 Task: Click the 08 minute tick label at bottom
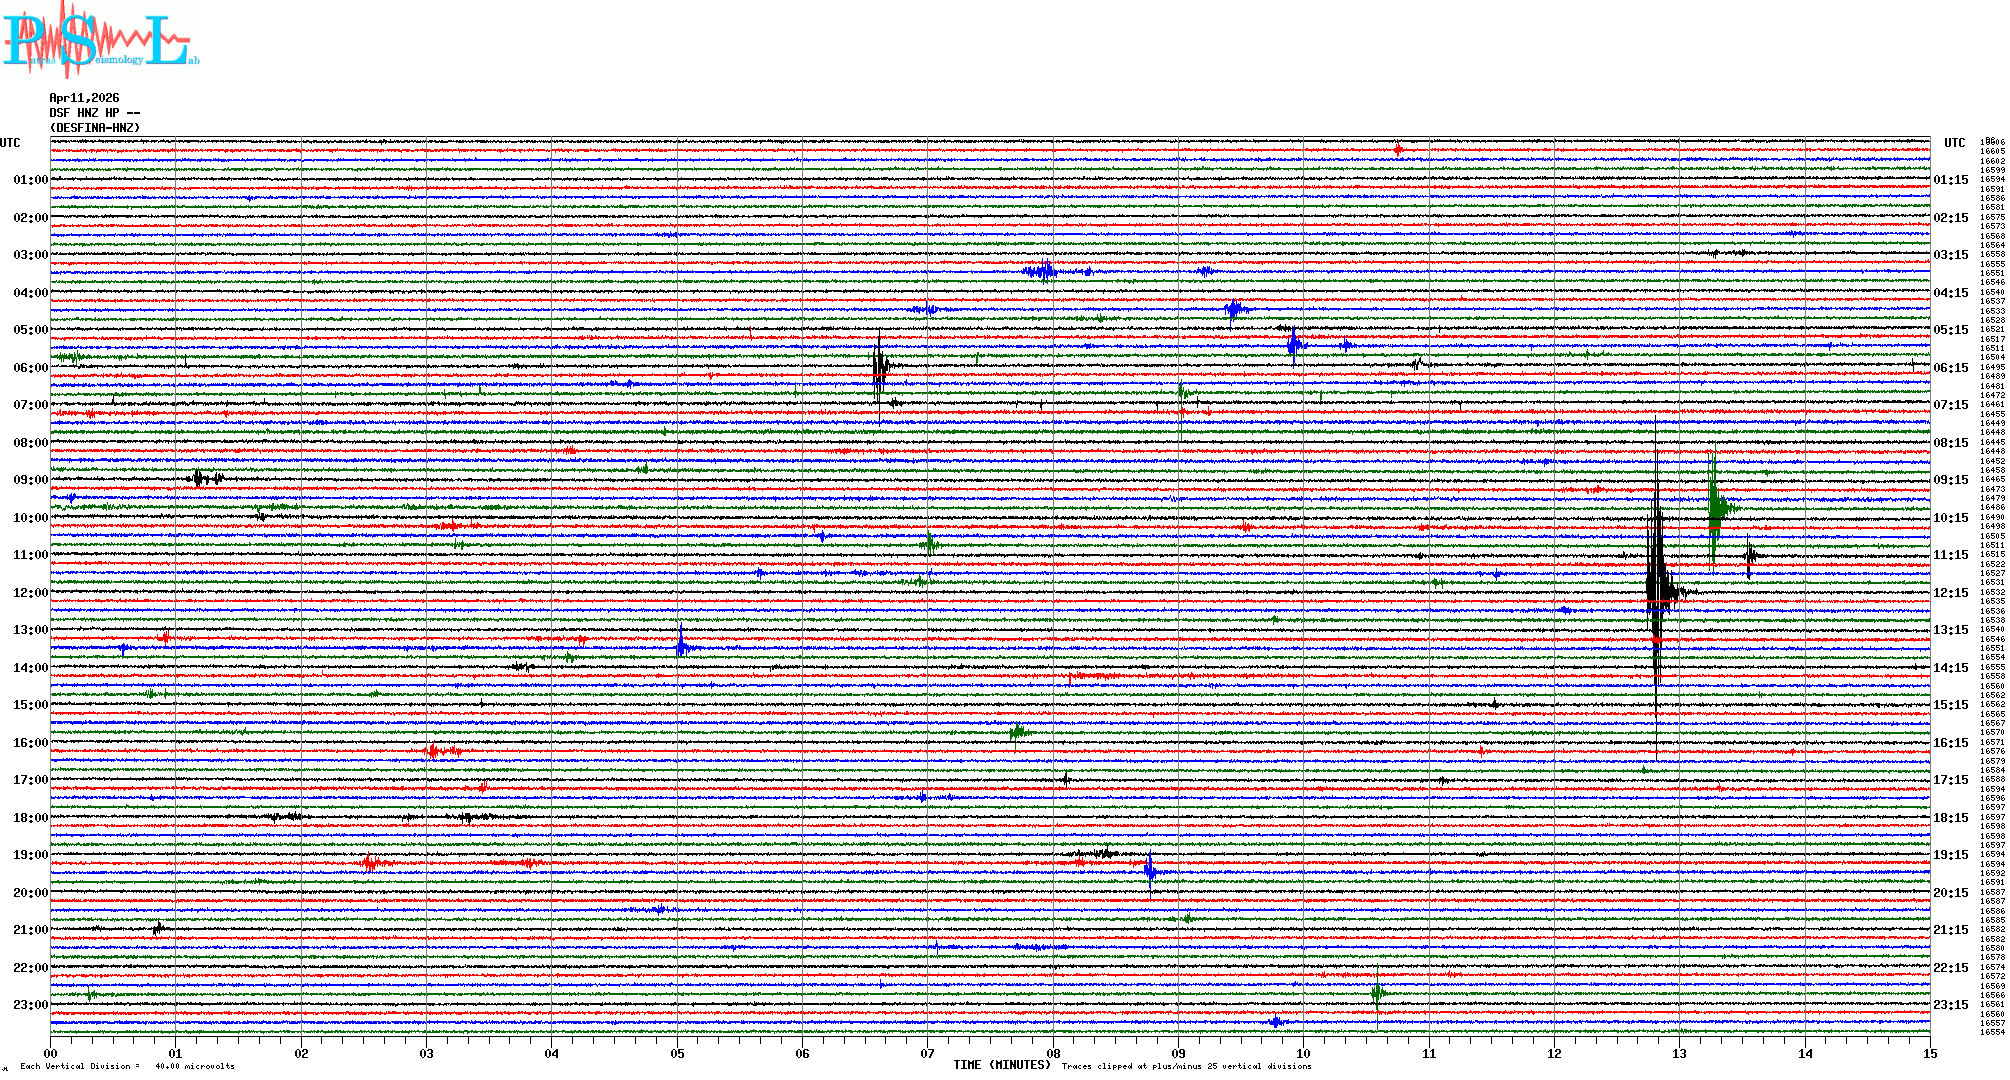click(1053, 1053)
